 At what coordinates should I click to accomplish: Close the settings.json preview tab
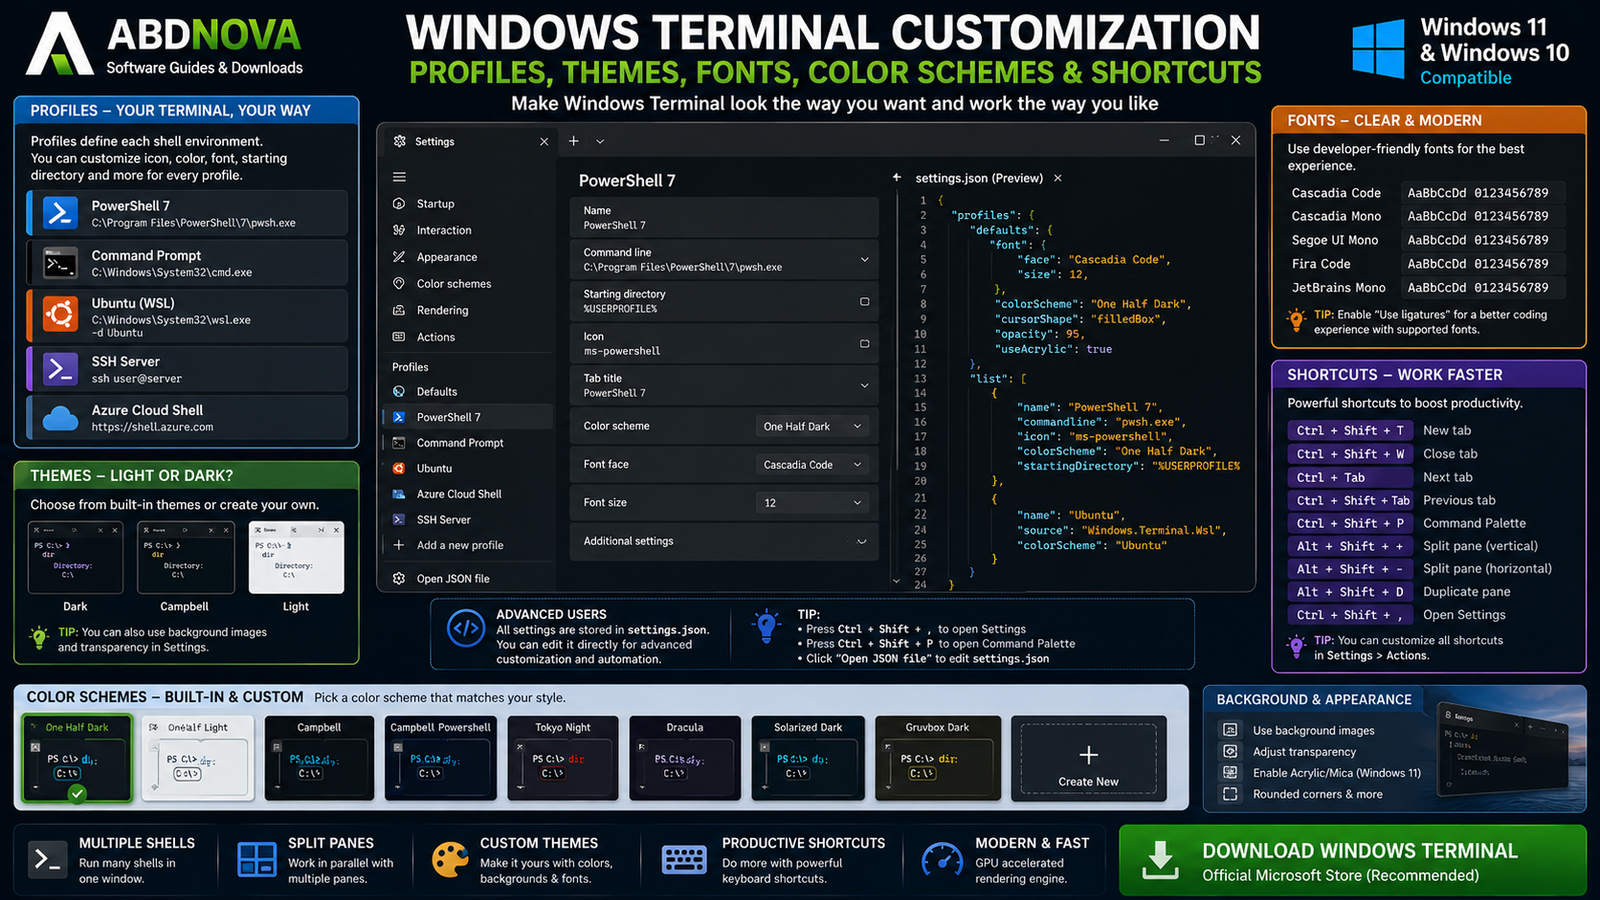tap(1057, 178)
